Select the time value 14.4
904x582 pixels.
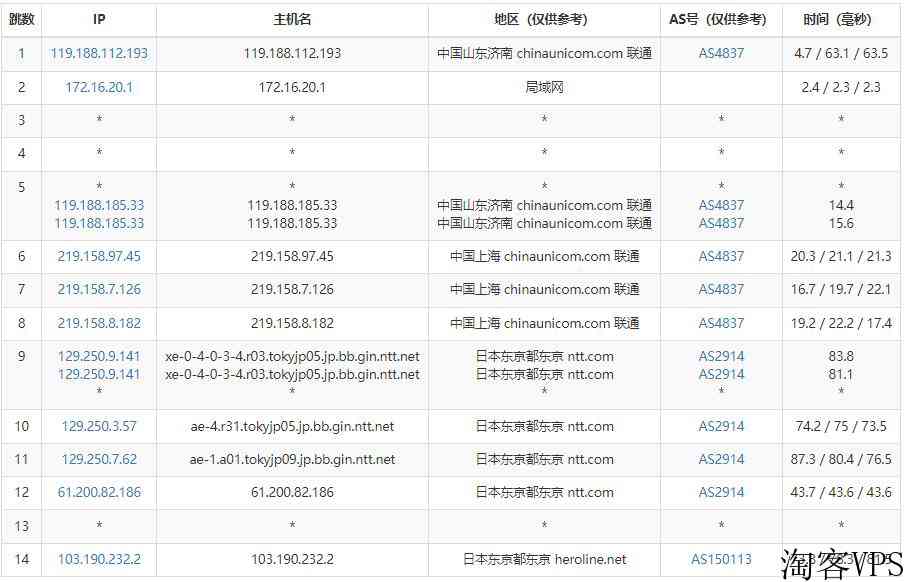click(841, 205)
